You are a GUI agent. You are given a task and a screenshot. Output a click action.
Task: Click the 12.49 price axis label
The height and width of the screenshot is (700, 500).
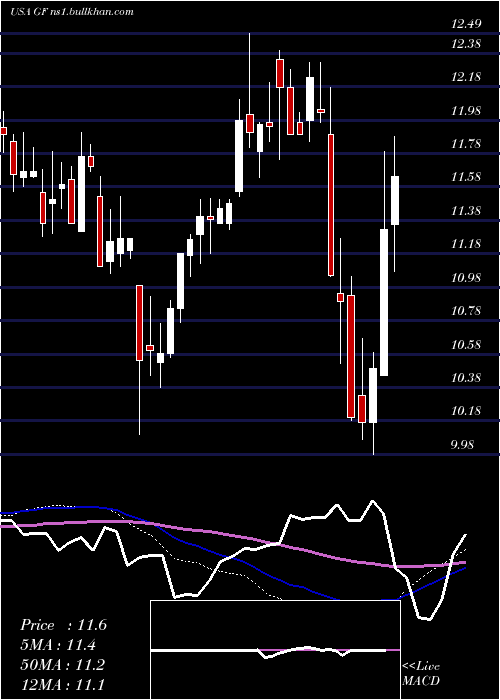click(466, 24)
